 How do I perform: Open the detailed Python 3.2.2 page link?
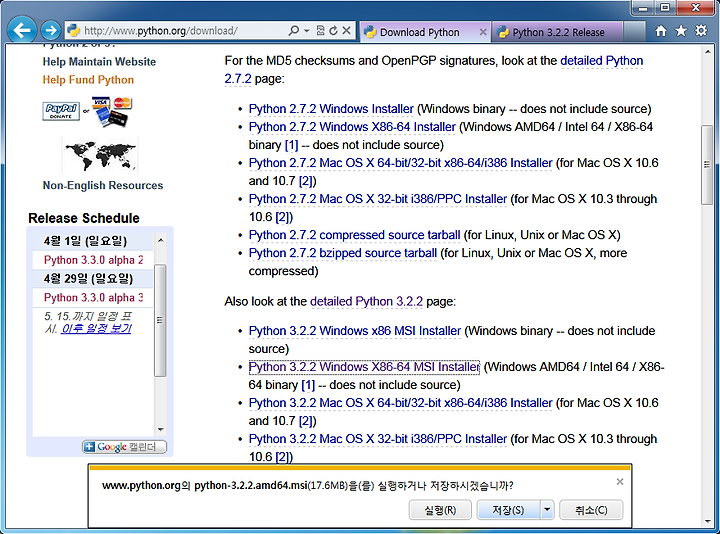pos(366,302)
